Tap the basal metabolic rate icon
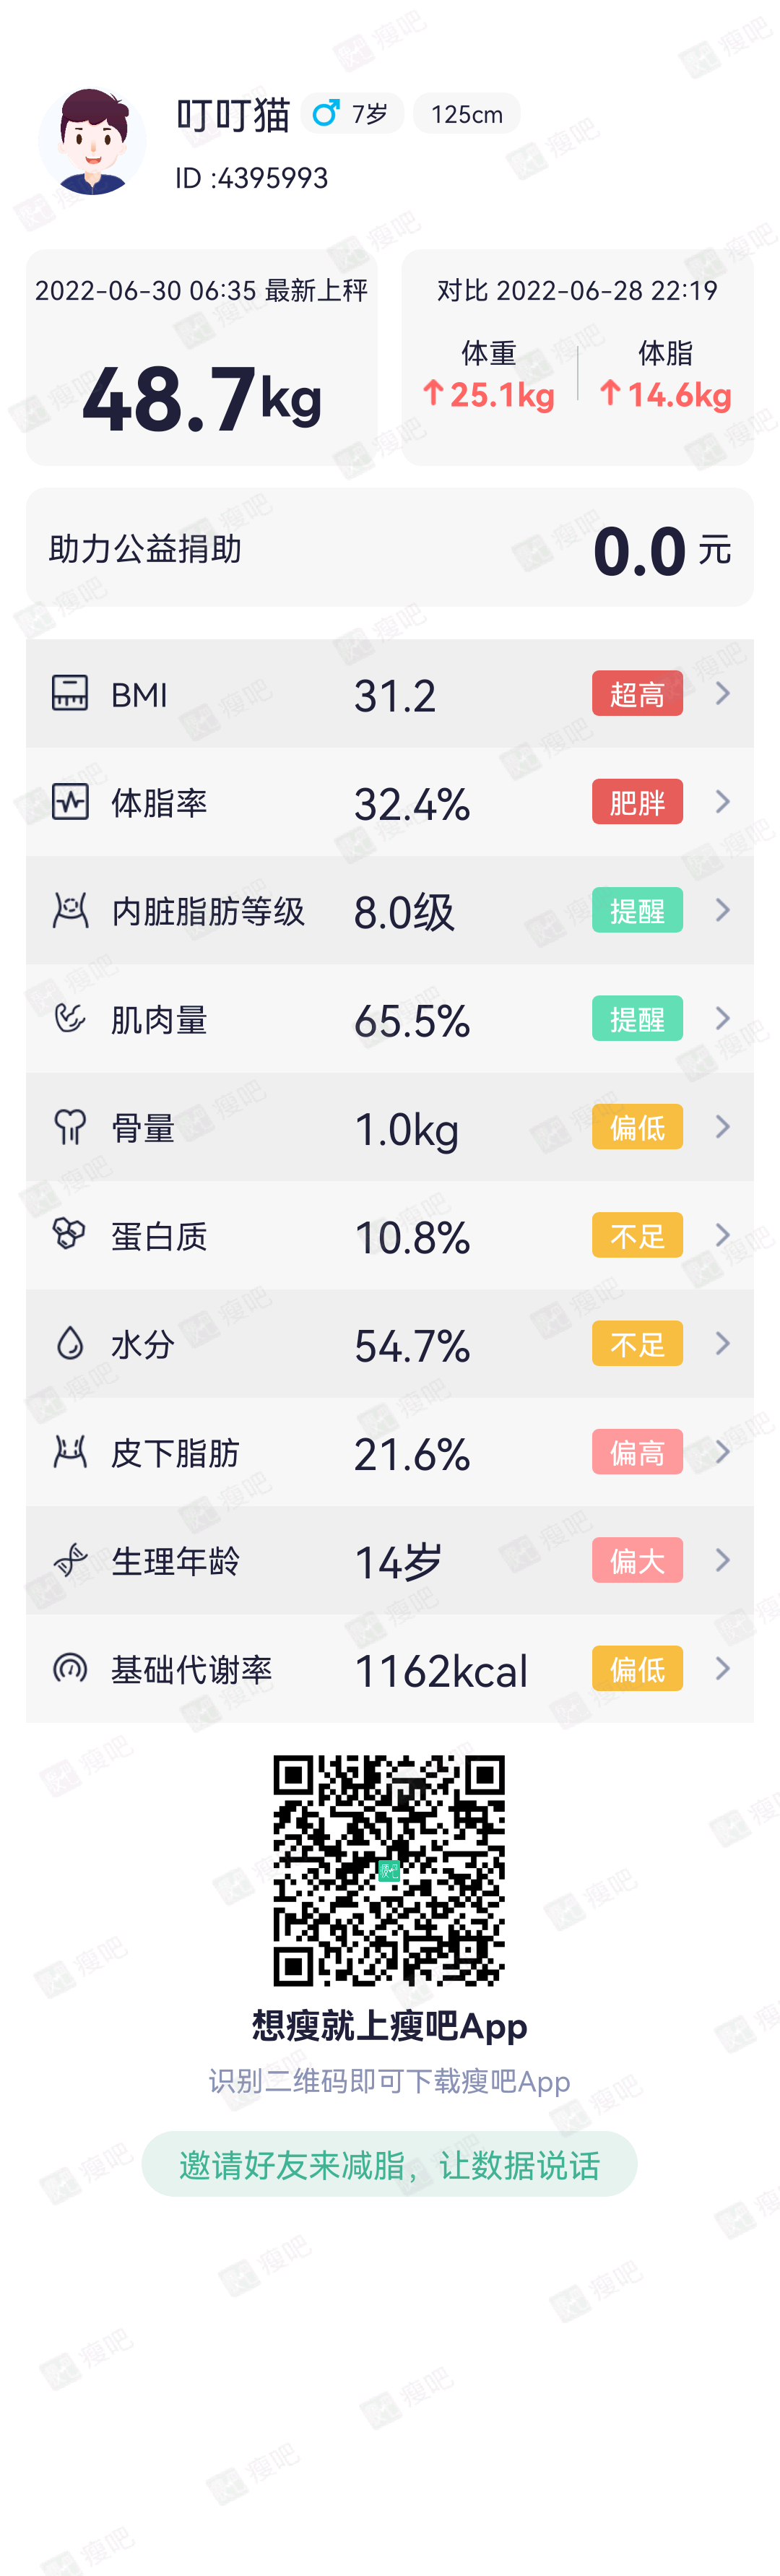 [x=70, y=1668]
